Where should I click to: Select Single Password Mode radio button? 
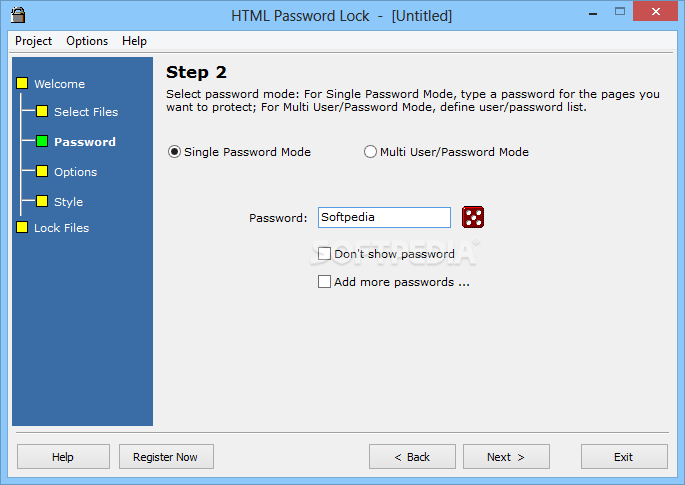click(x=174, y=152)
